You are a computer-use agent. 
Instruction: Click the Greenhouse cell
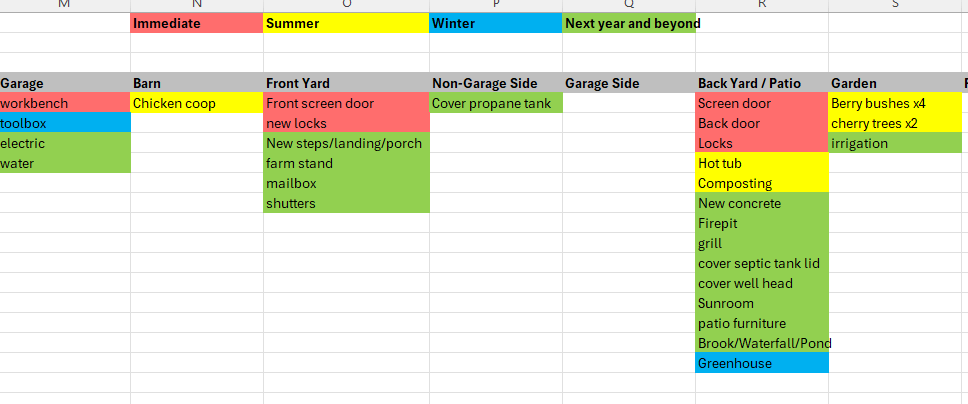[761, 363]
